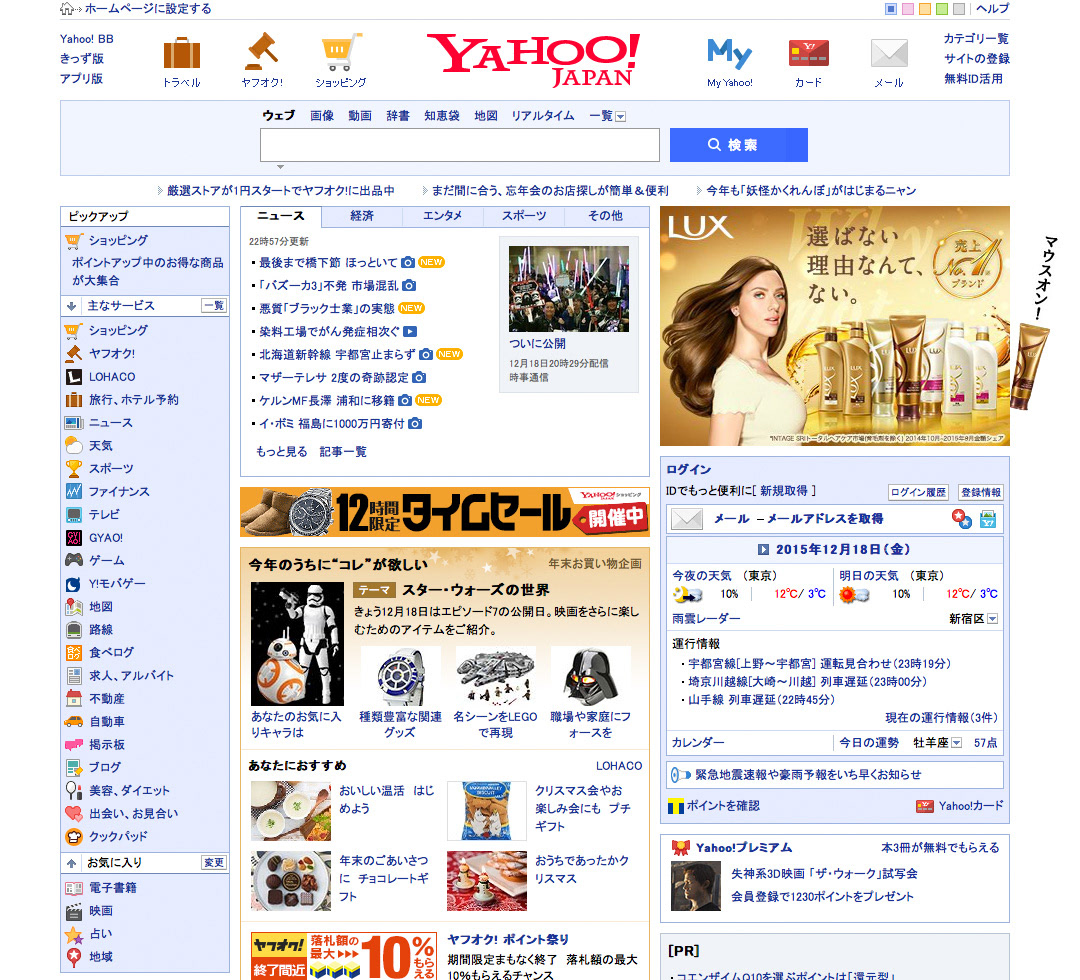
Task: Click the red Yahoo Card icon
Action: point(808,53)
